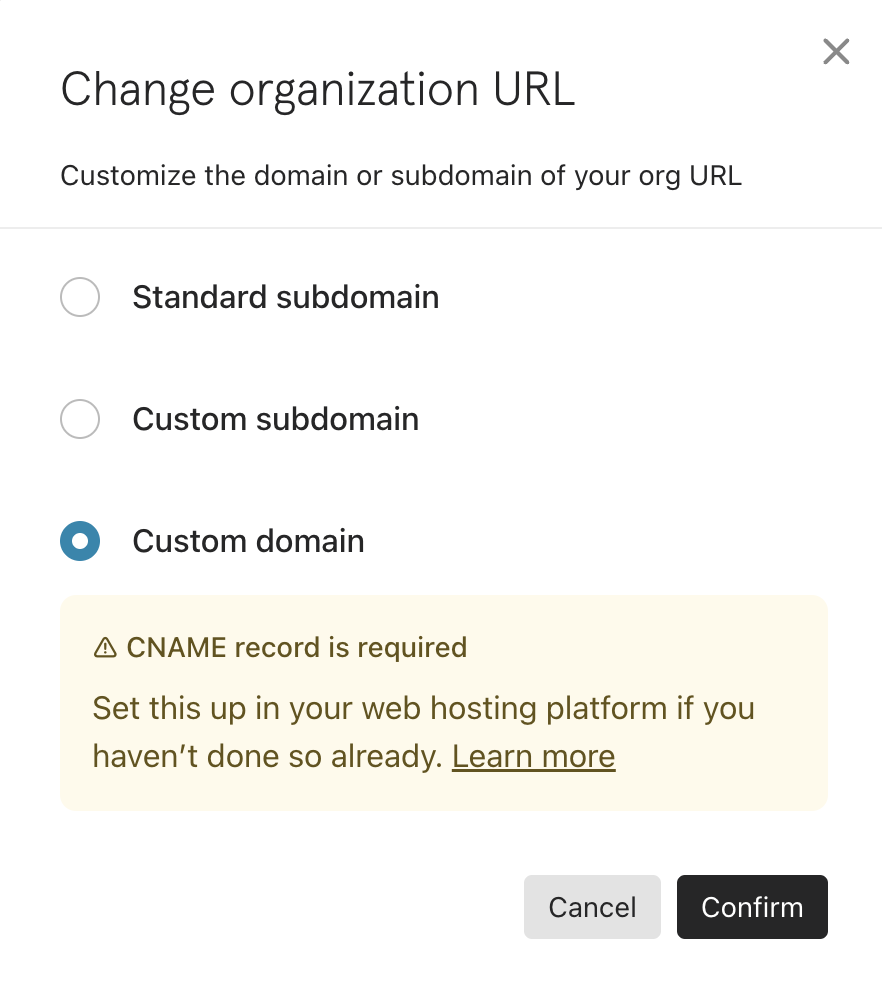882x990 pixels.
Task: Click the blue dot in the Custom domain radio
Action: (80, 541)
